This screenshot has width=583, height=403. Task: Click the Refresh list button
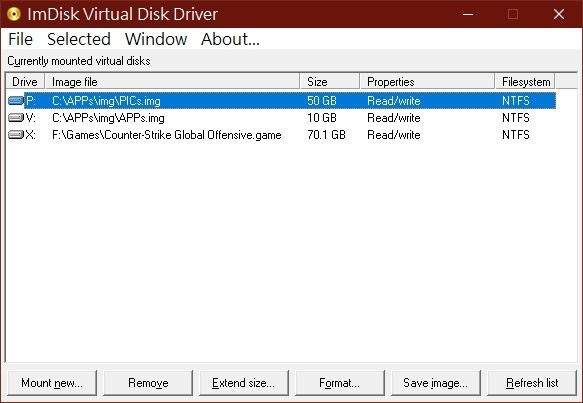coord(532,383)
